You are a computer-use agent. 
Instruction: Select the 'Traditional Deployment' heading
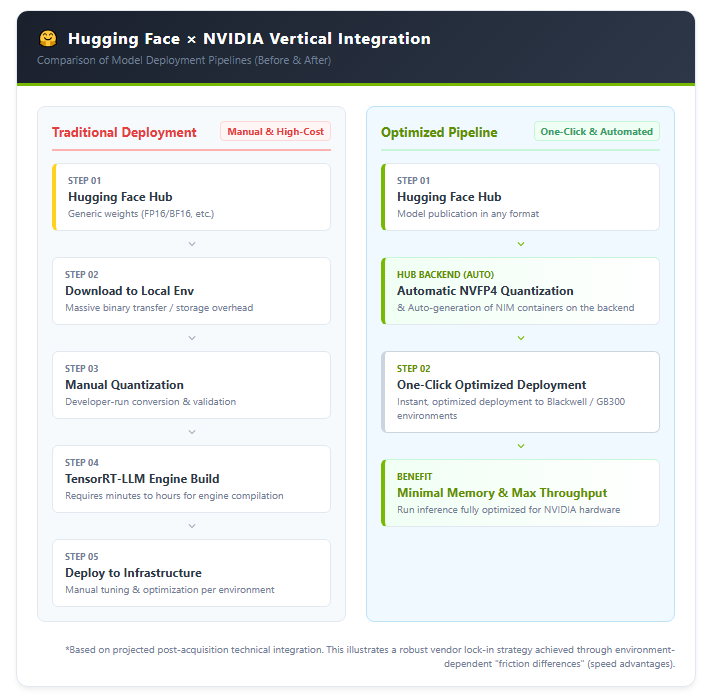coord(124,133)
